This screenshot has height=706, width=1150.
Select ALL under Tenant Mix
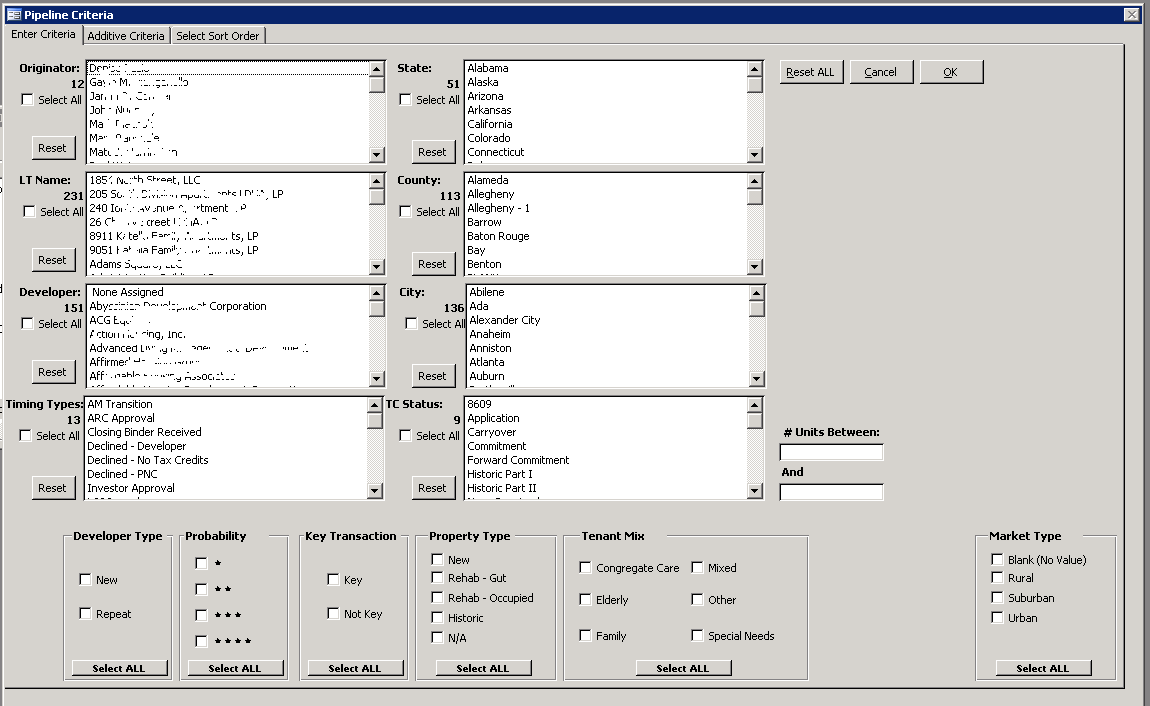(x=682, y=668)
